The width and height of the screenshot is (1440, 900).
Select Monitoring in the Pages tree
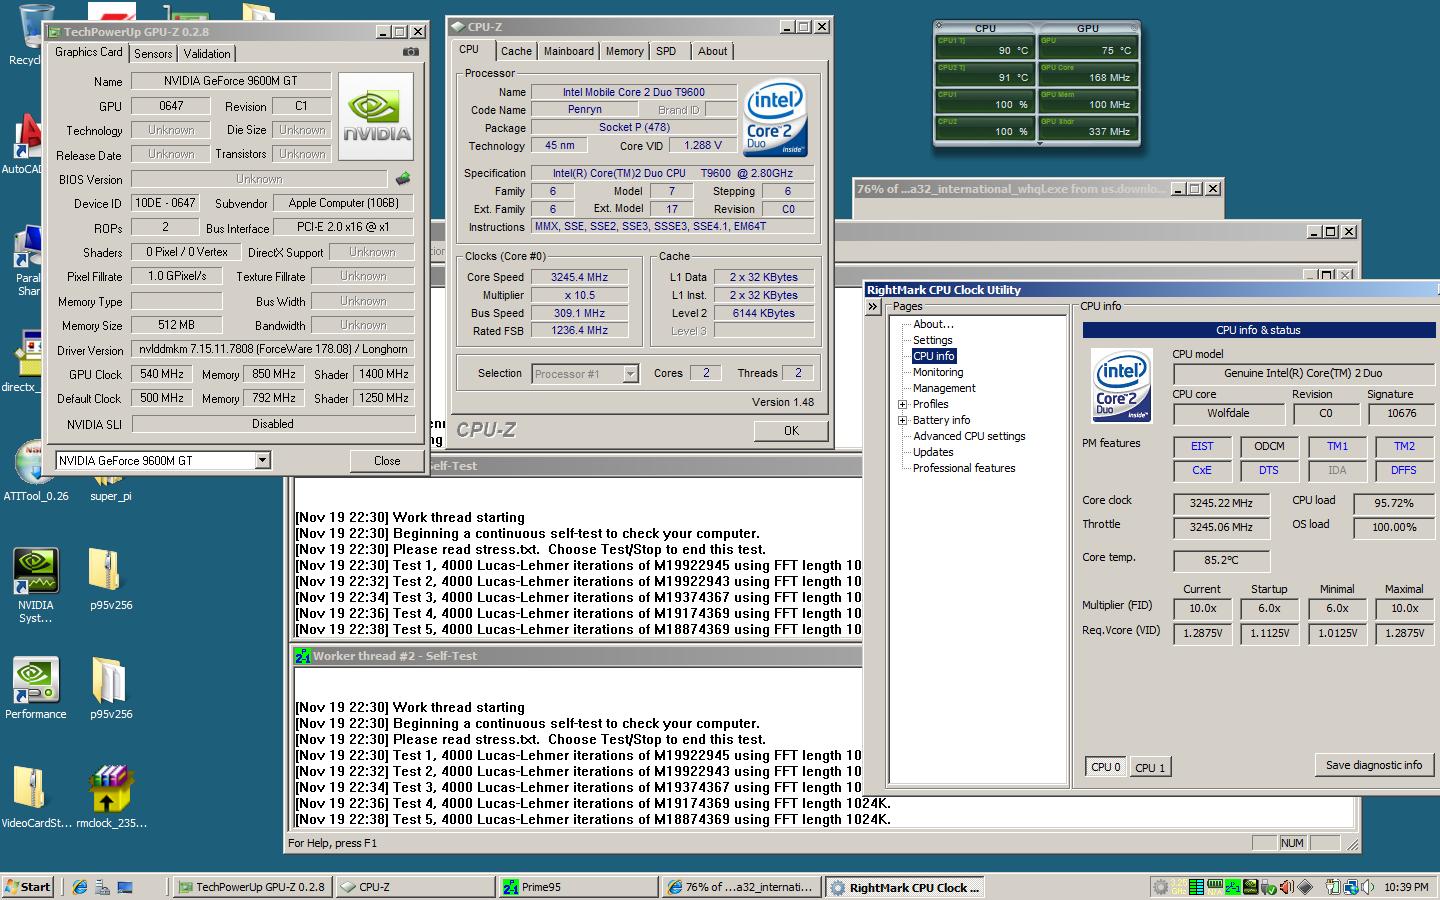click(938, 372)
